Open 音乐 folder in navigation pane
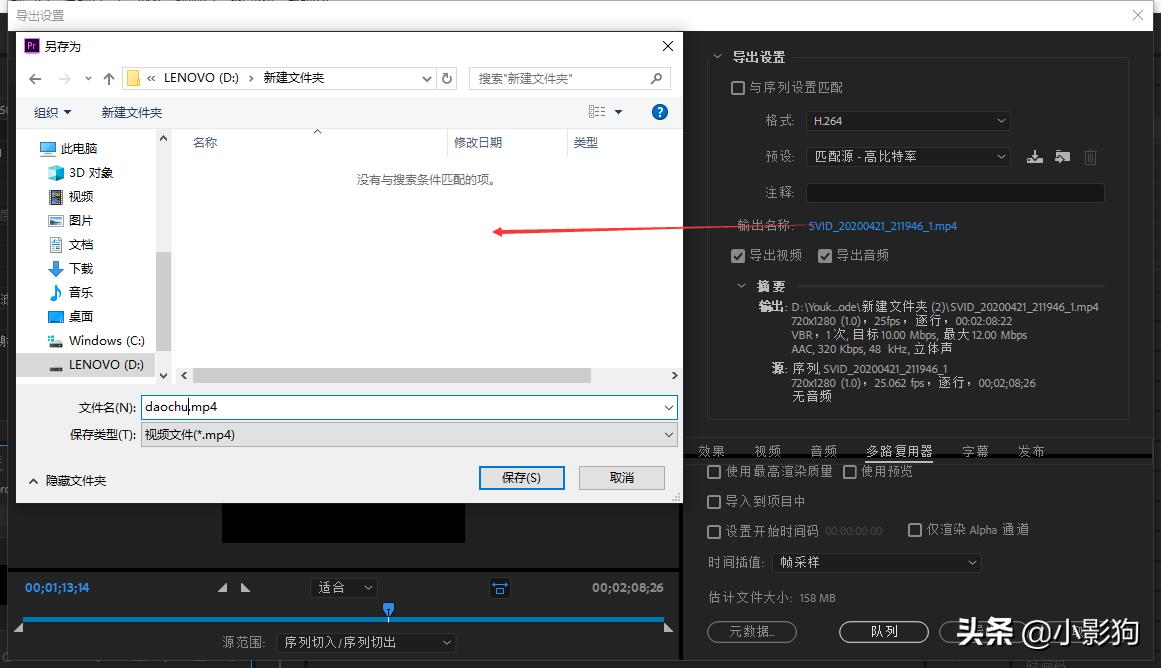The height and width of the screenshot is (668, 1161). pos(71,293)
